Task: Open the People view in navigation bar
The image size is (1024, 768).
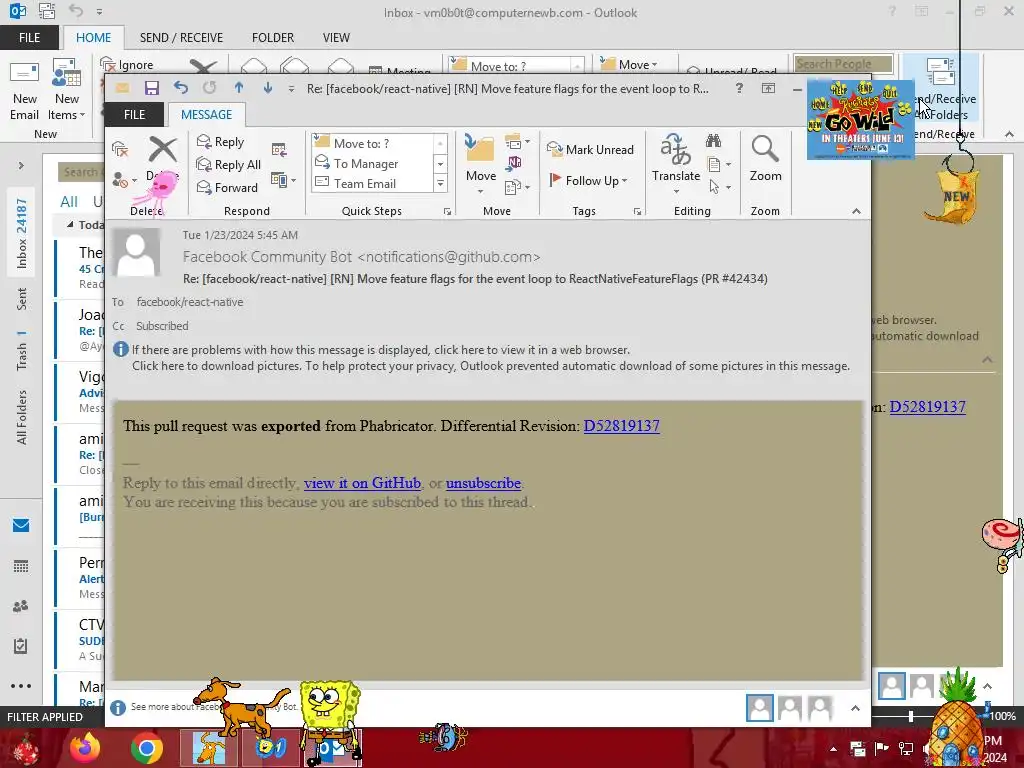Action: point(21,606)
